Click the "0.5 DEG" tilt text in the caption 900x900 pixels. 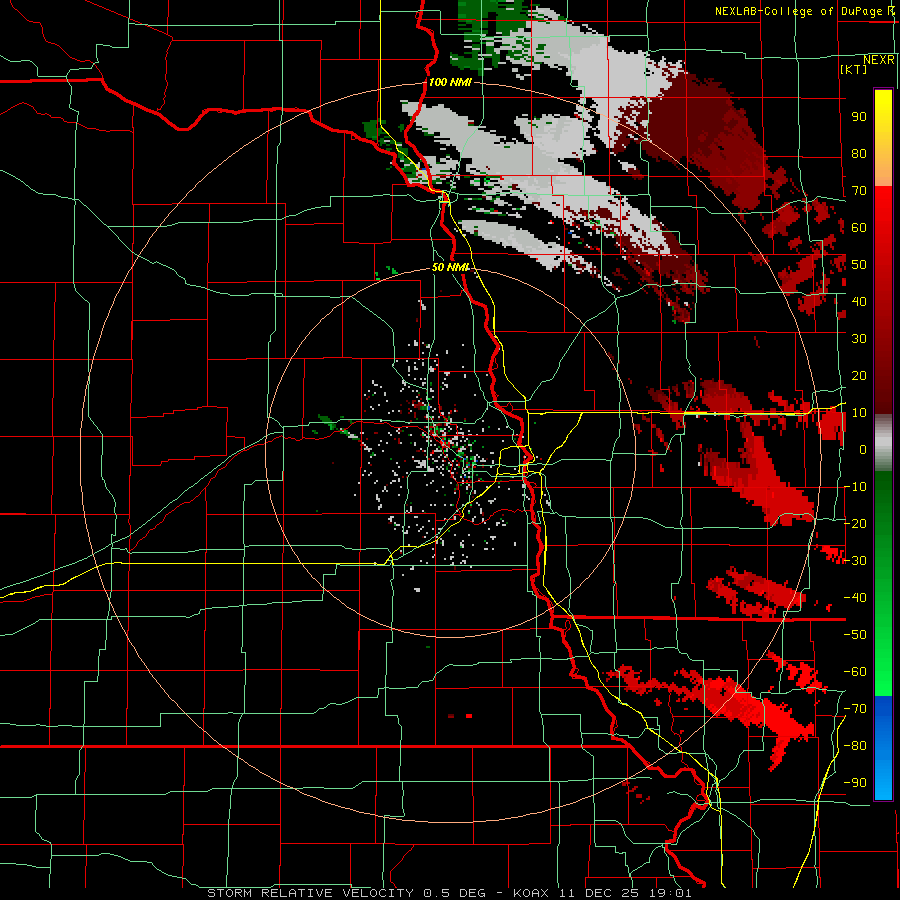pyautogui.click(x=454, y=893)
